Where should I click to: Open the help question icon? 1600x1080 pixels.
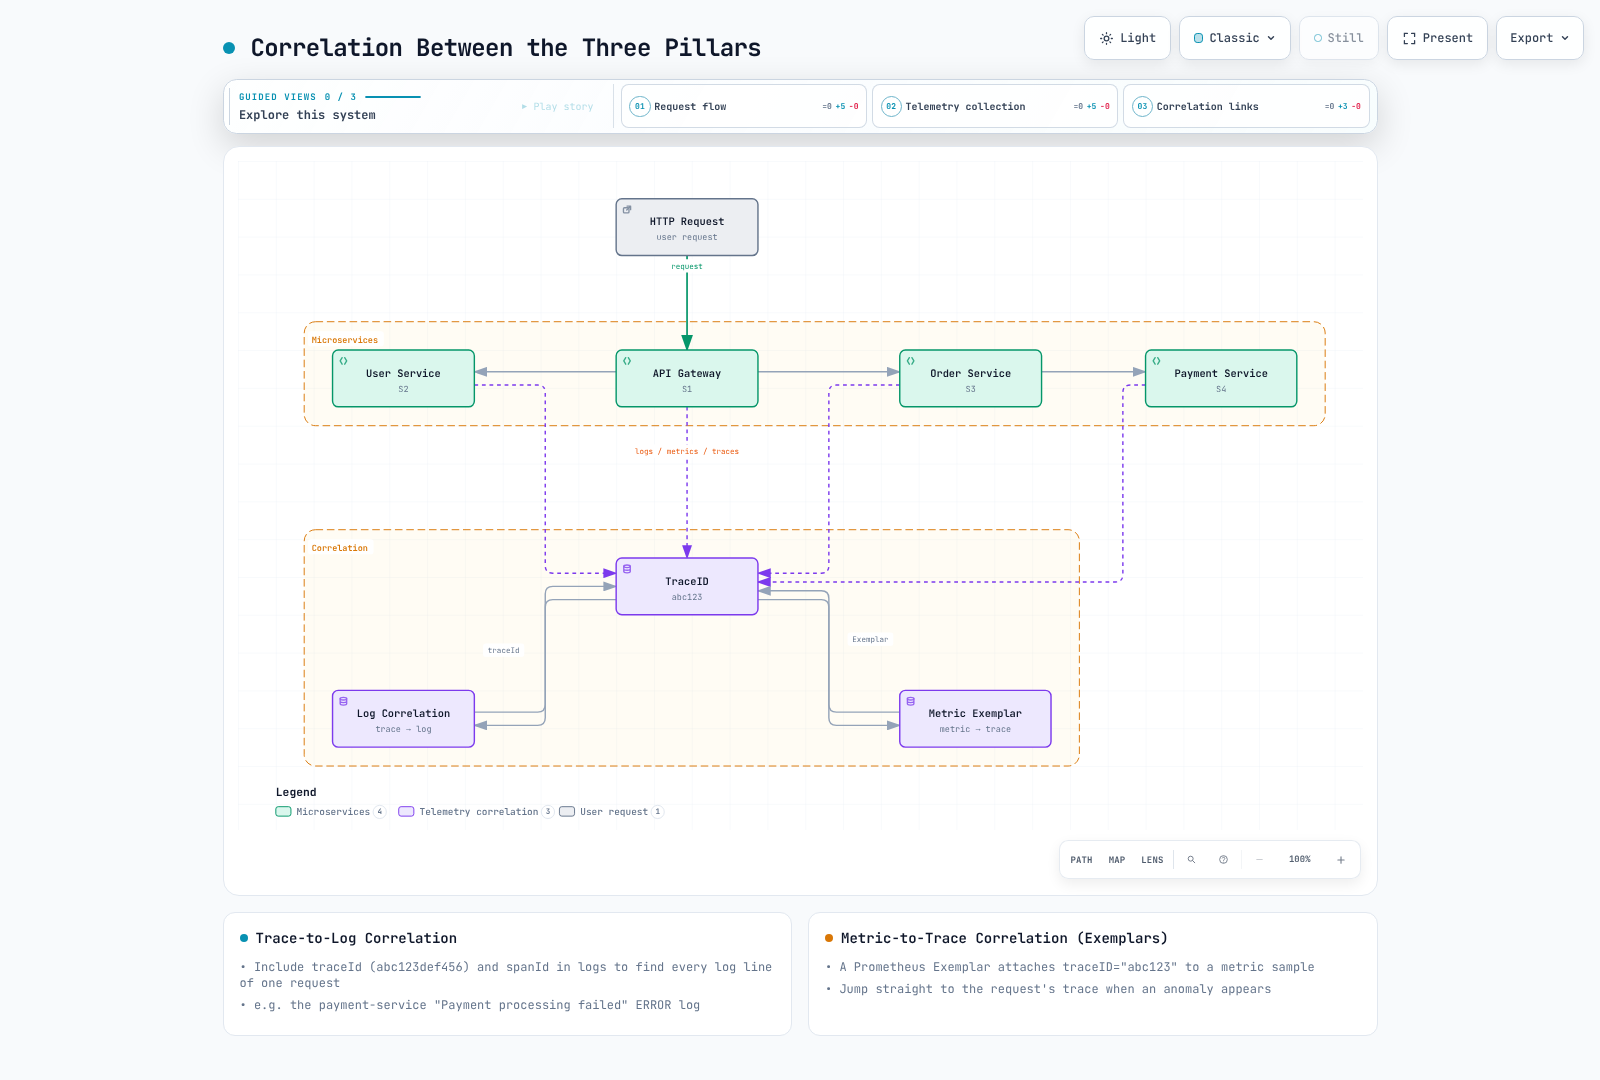(x=1223, y=860)
